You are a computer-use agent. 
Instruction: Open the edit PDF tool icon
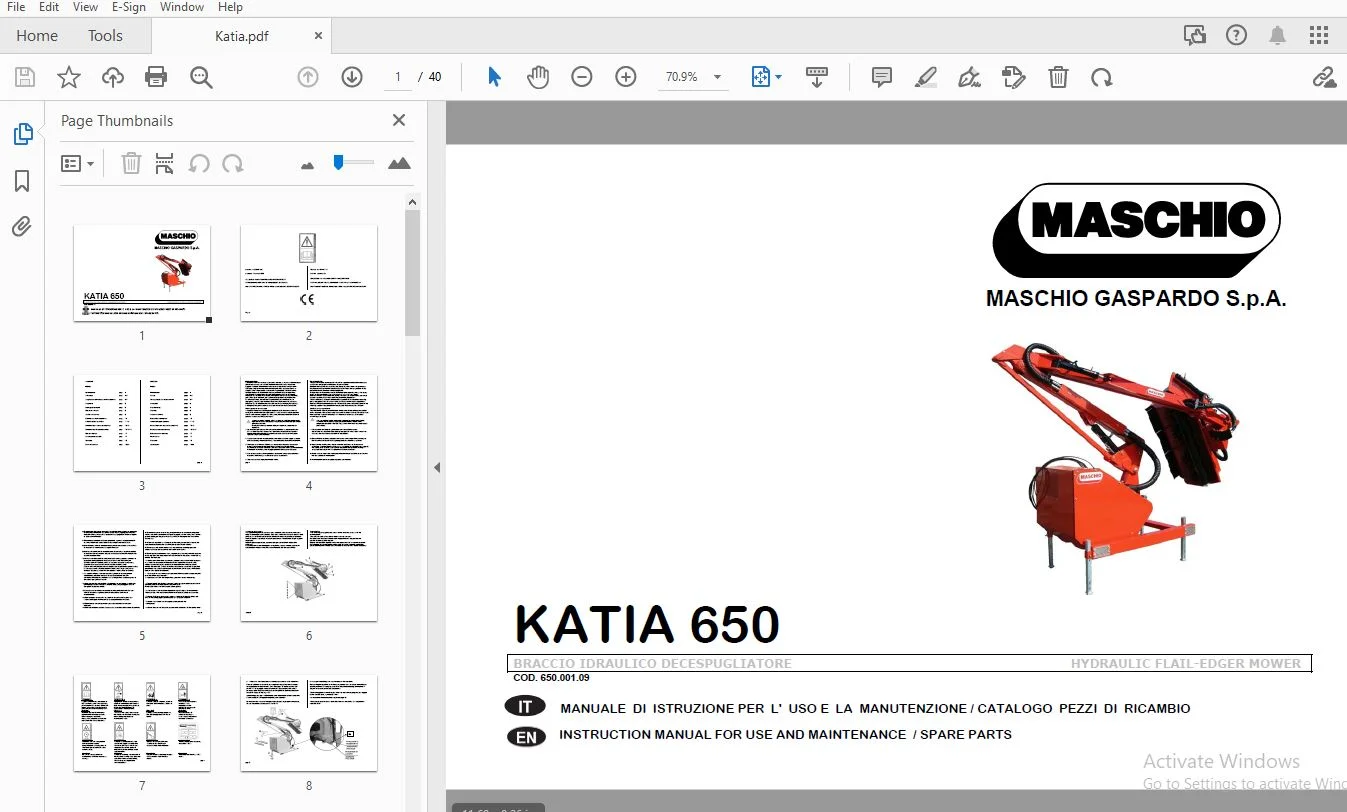coord(1014,77)
